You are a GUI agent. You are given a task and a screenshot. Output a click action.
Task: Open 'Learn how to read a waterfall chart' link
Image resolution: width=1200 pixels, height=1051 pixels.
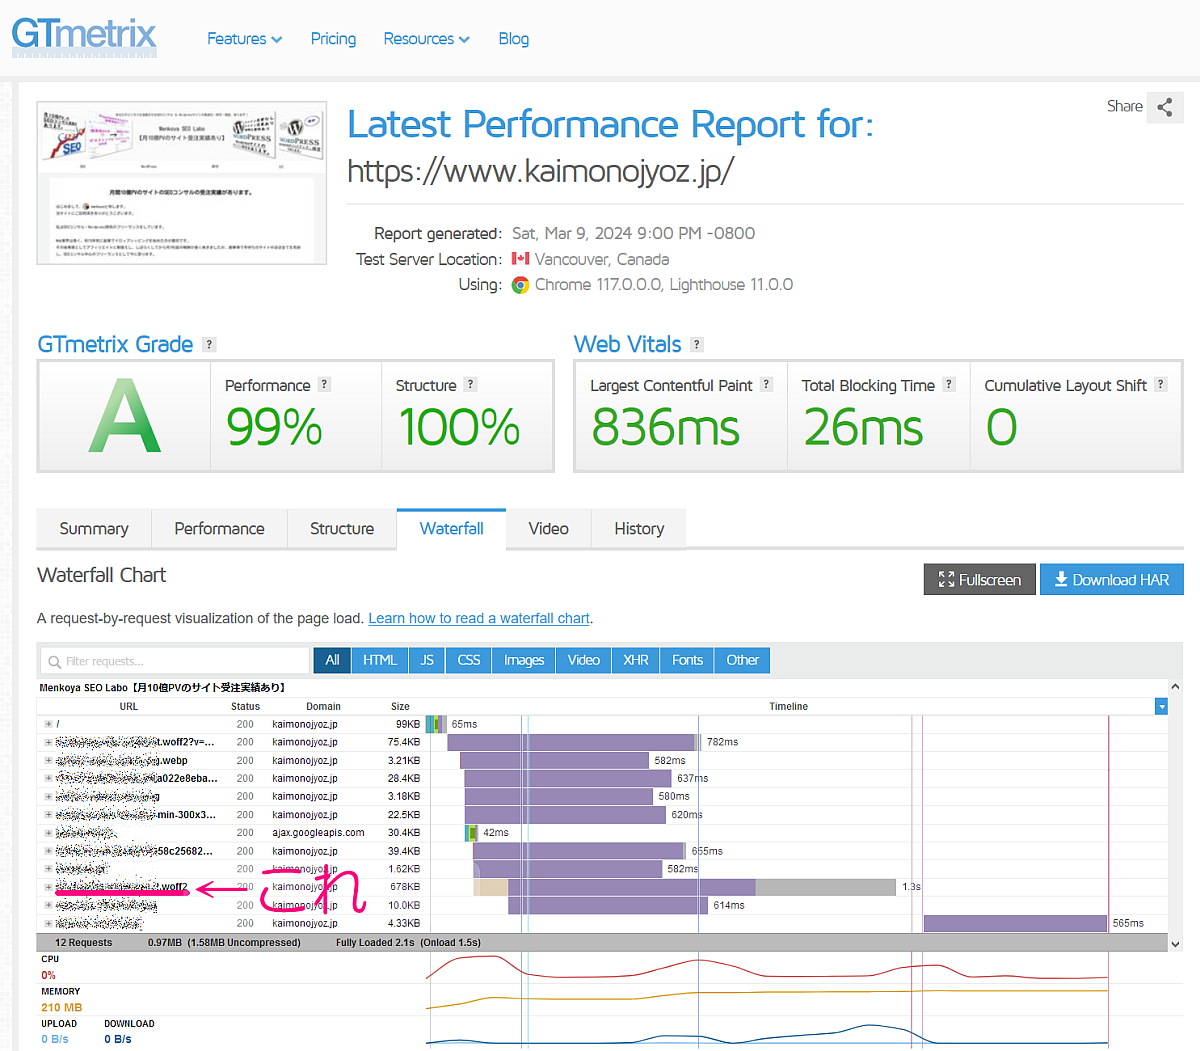(x=479, y=619)
